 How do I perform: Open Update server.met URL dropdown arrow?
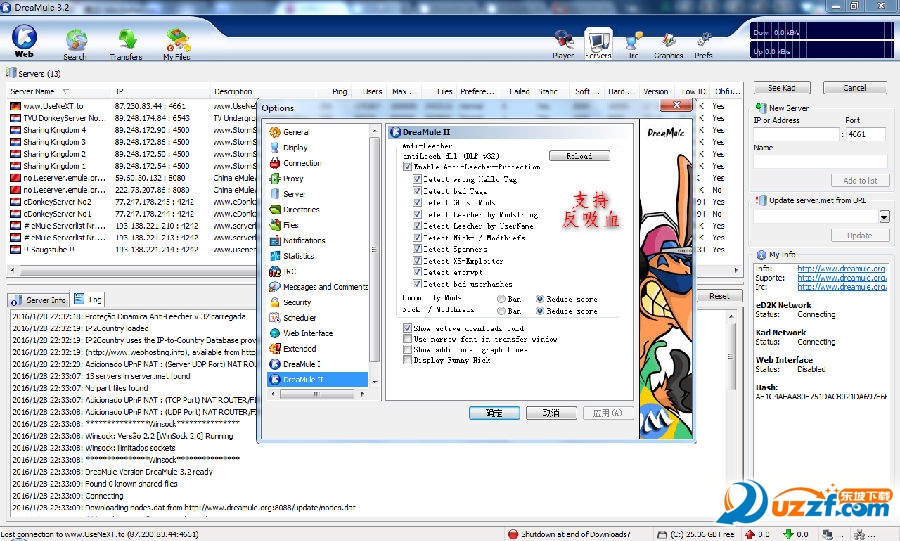[884, 217]
